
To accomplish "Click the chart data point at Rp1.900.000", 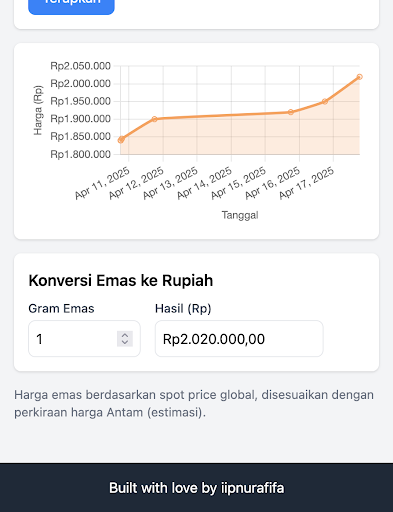I will pyautogui.click(x=154, y=119).
